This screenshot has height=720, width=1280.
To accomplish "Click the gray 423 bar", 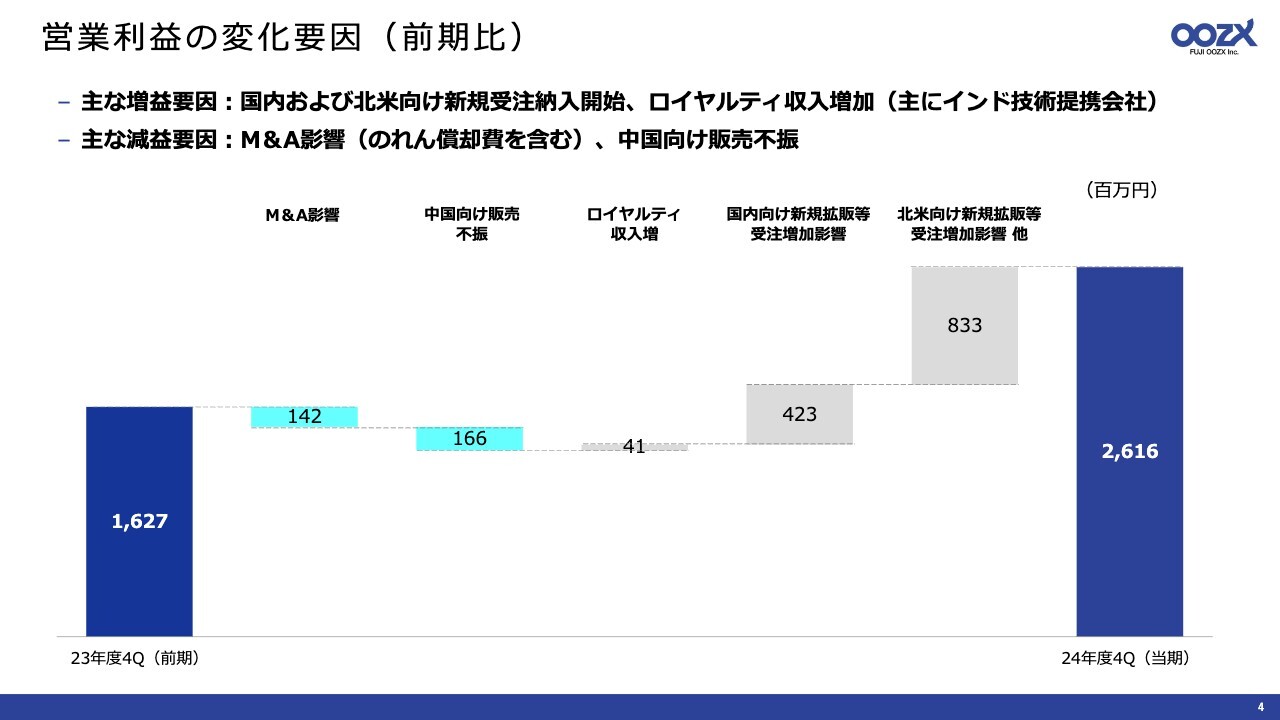I will (800, 414).
